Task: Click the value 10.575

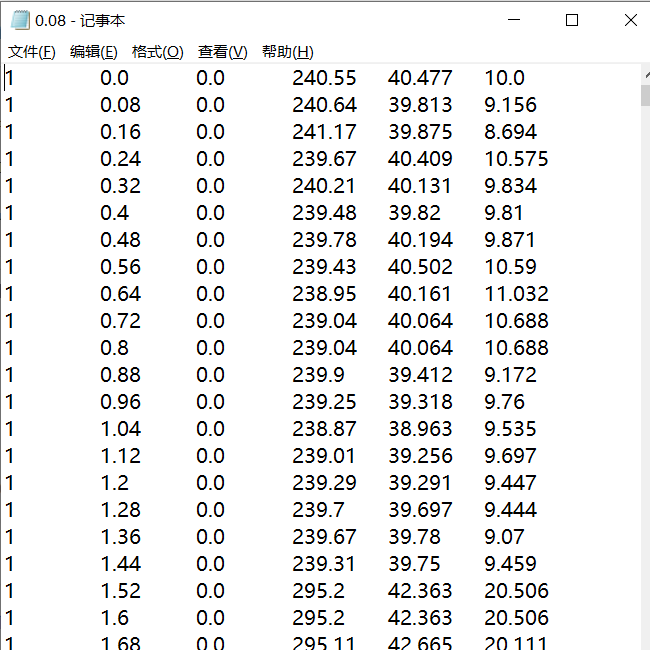Action: coord(517,159)
